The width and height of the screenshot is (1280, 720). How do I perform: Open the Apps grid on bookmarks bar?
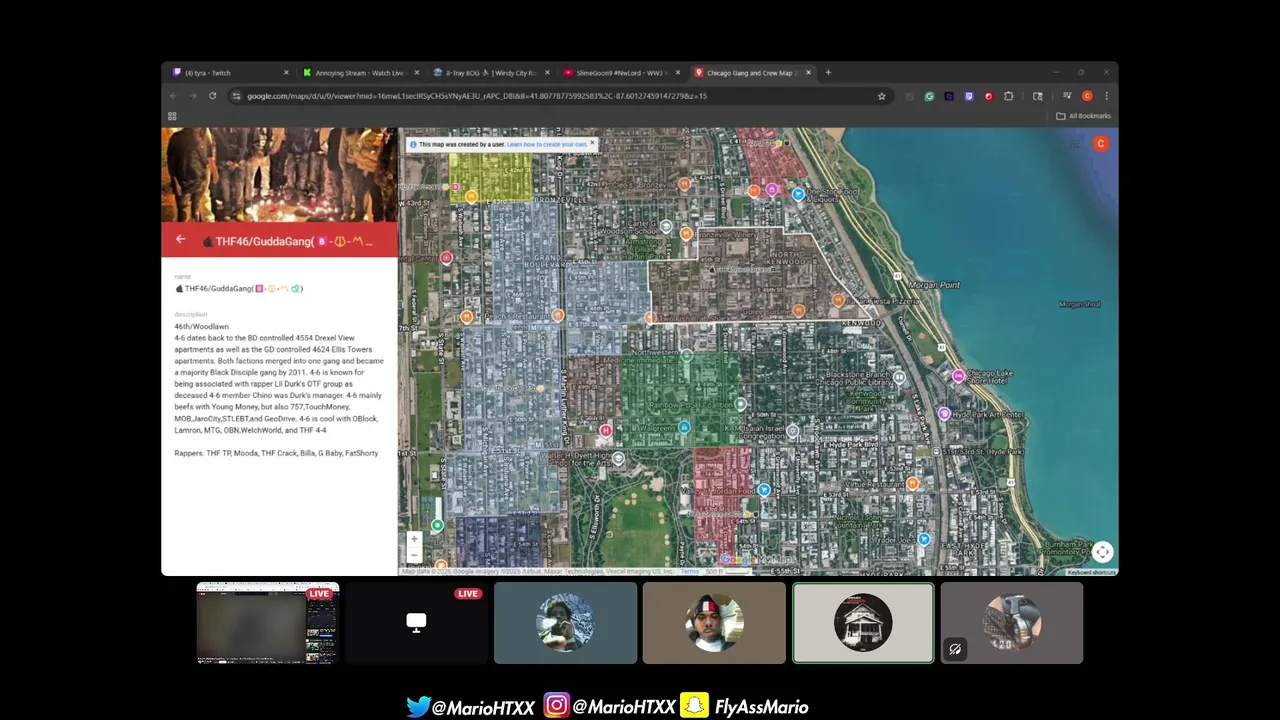point(172,116)
